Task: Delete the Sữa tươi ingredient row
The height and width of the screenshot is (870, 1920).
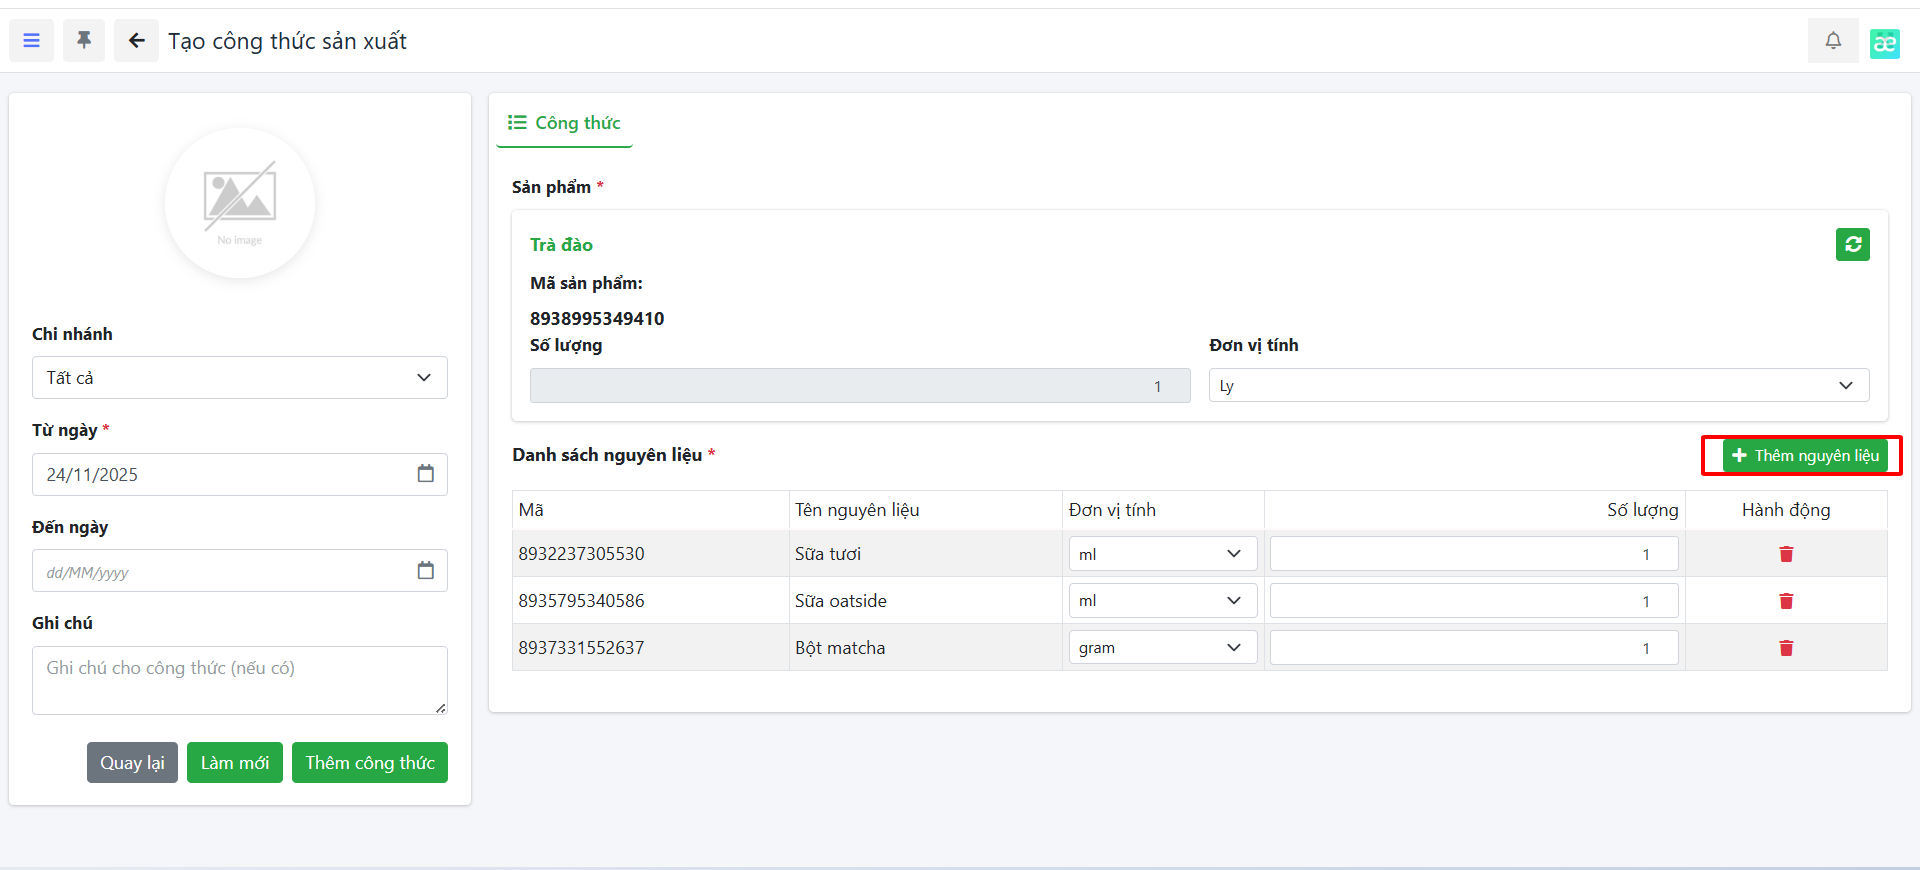Action: click(x=1785, y=554)
